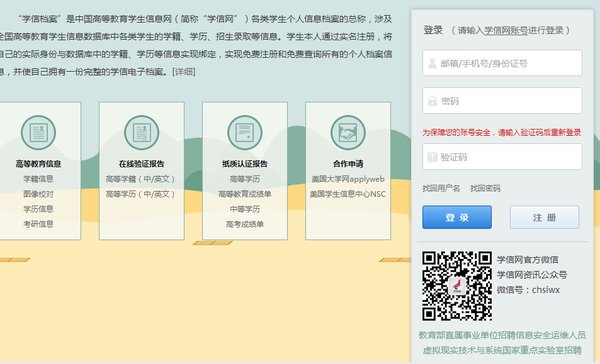Open 高等学籍（中/英文）link
This screenshot has height=364, width=600.
[140, 179]
